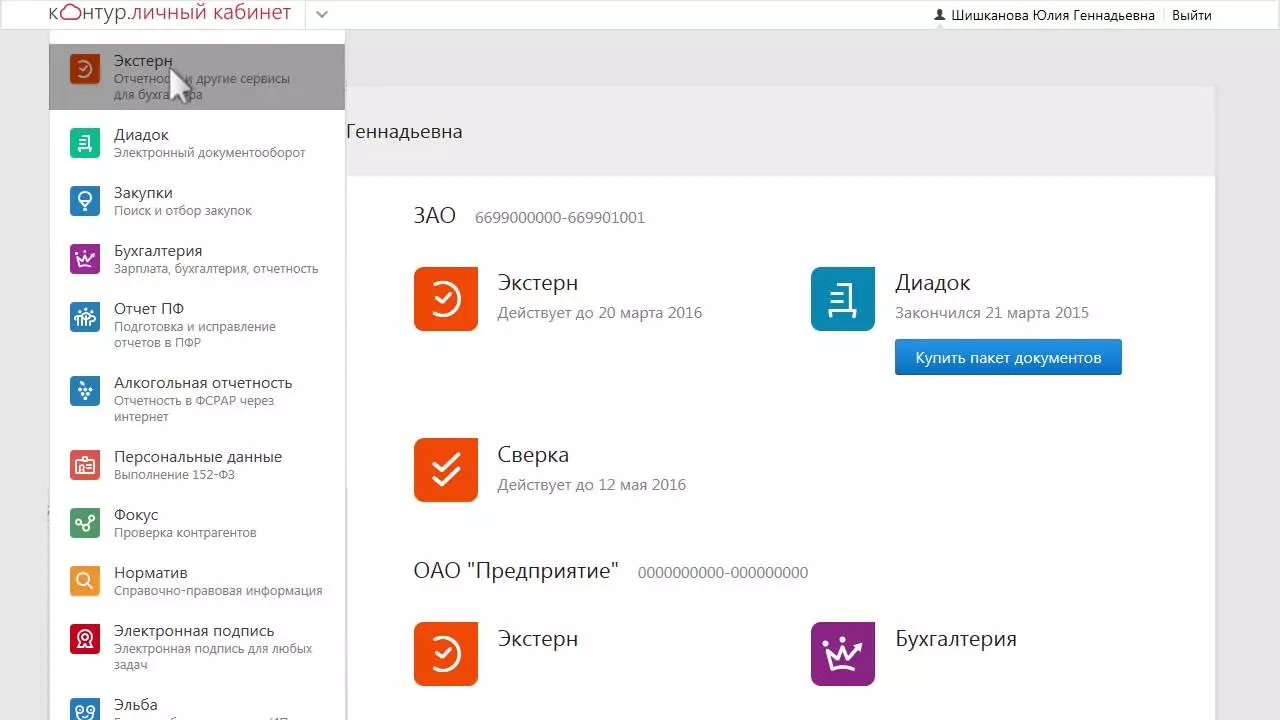
Task: Click the red Электронная подпись icon
Action: (85, 639)
